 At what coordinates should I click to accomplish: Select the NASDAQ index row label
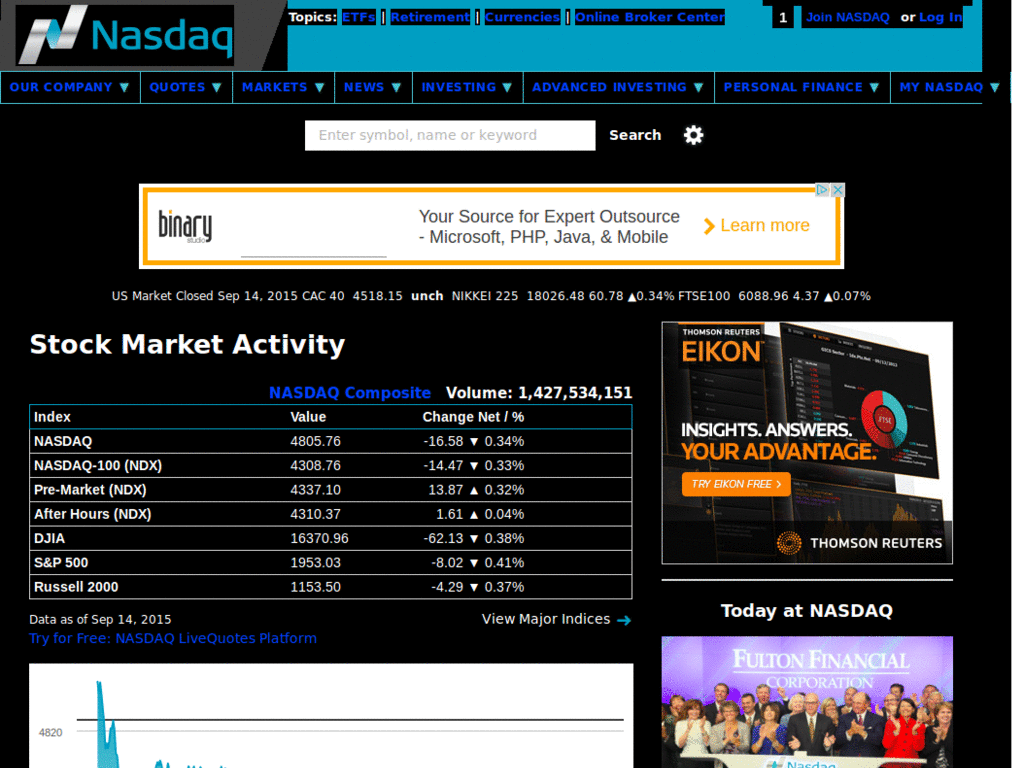tap(63, 441)
